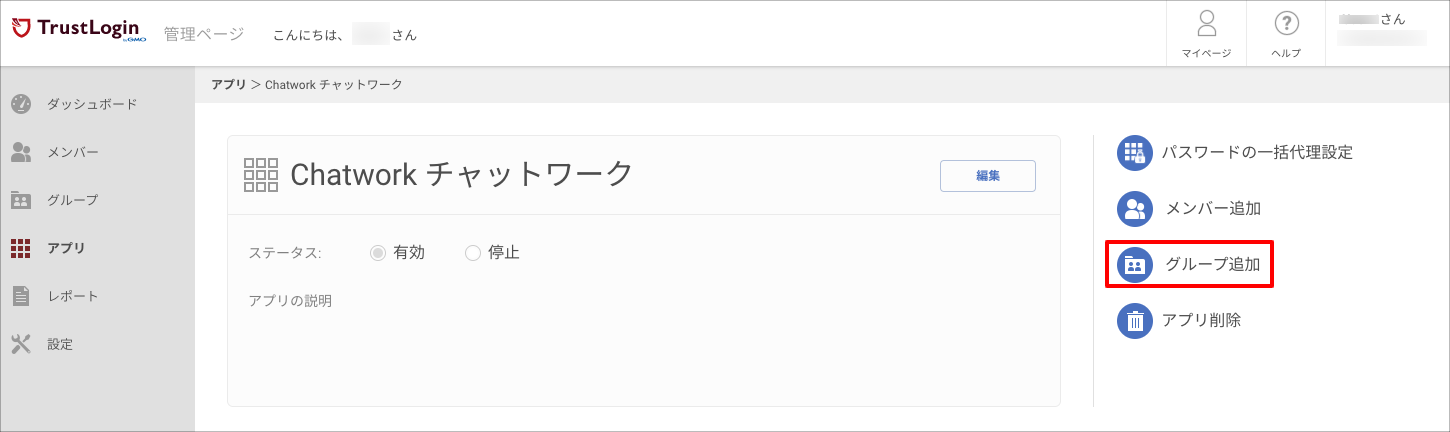Click the マイページ user icon
The image size is (1450, 432).
(x=1206, y=23)
